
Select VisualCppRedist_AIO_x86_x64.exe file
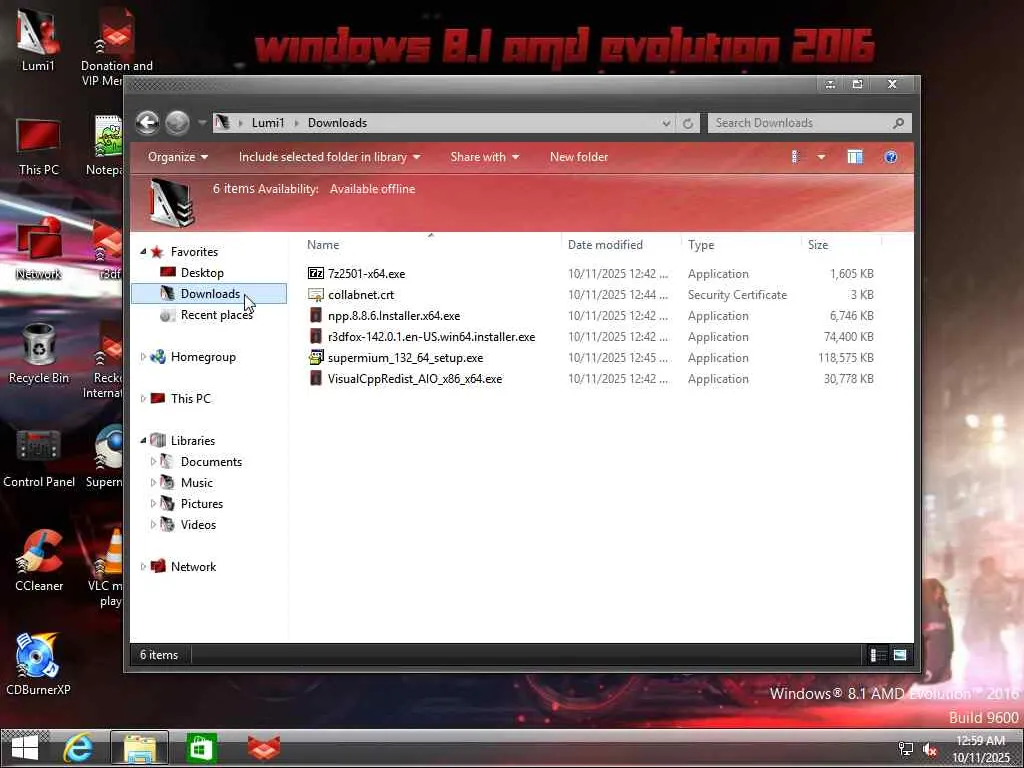[x=415, y=379]
